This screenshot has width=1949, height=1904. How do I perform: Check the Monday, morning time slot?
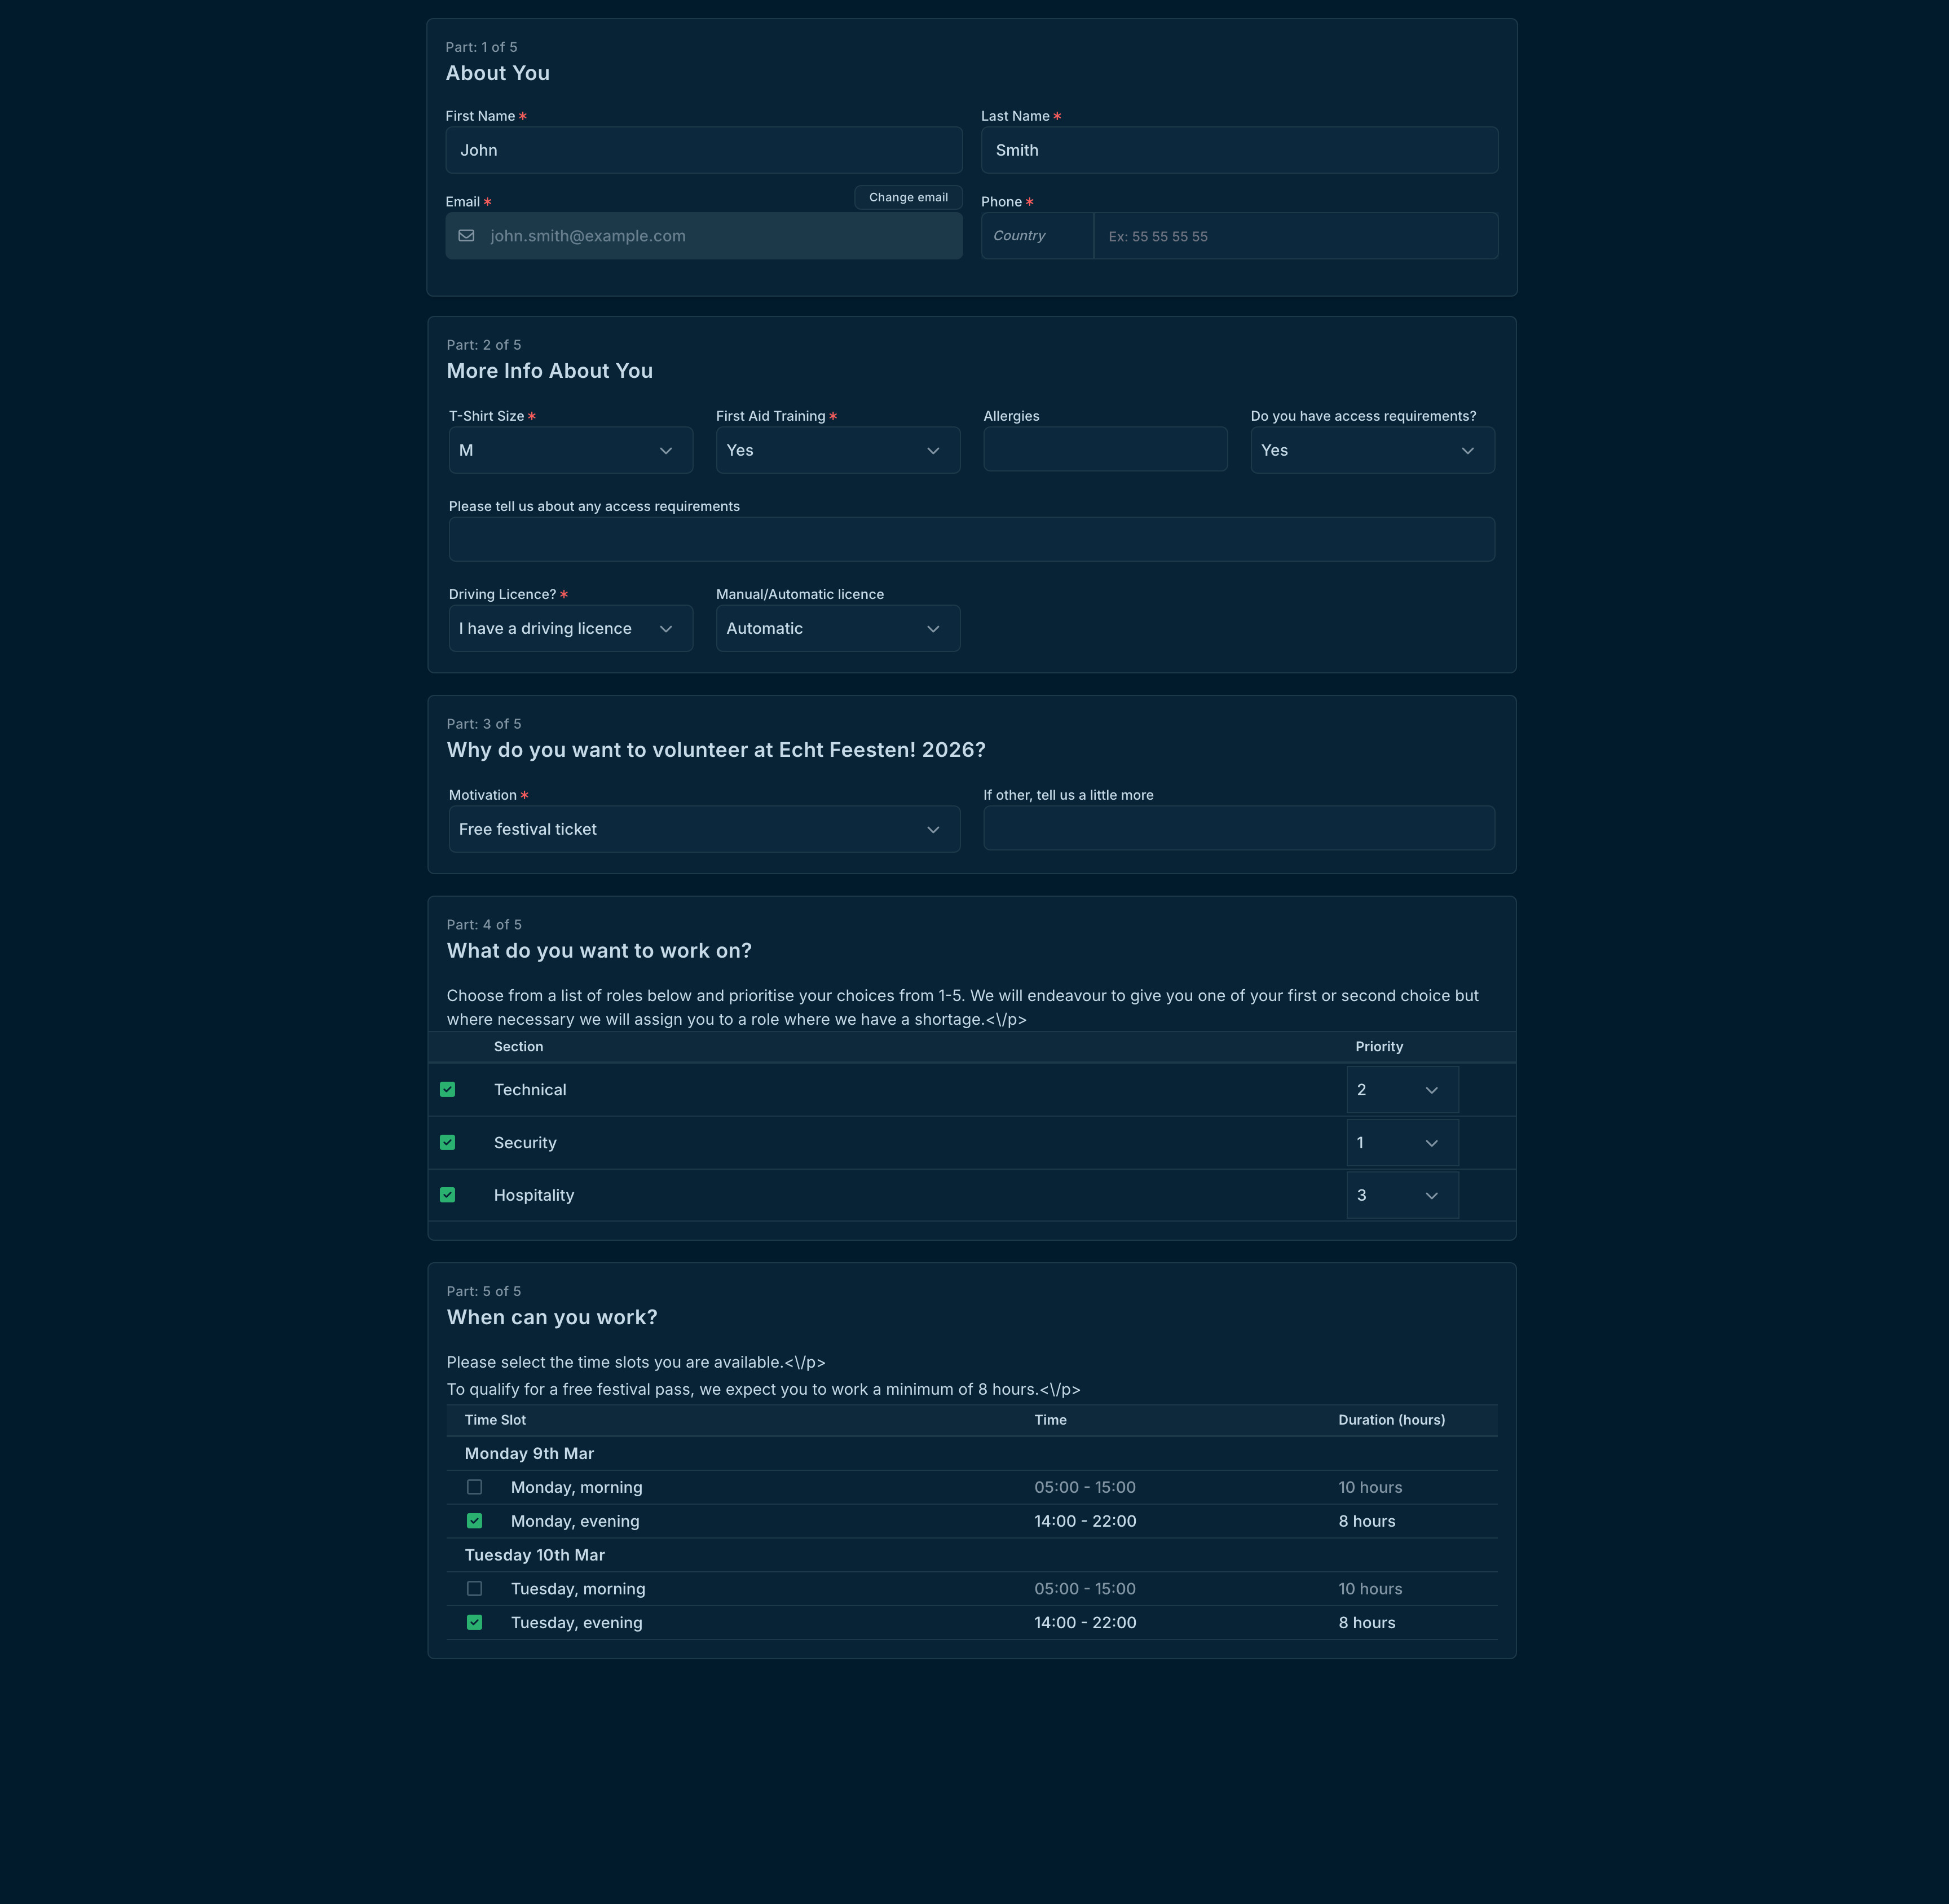pos(475,1487)
